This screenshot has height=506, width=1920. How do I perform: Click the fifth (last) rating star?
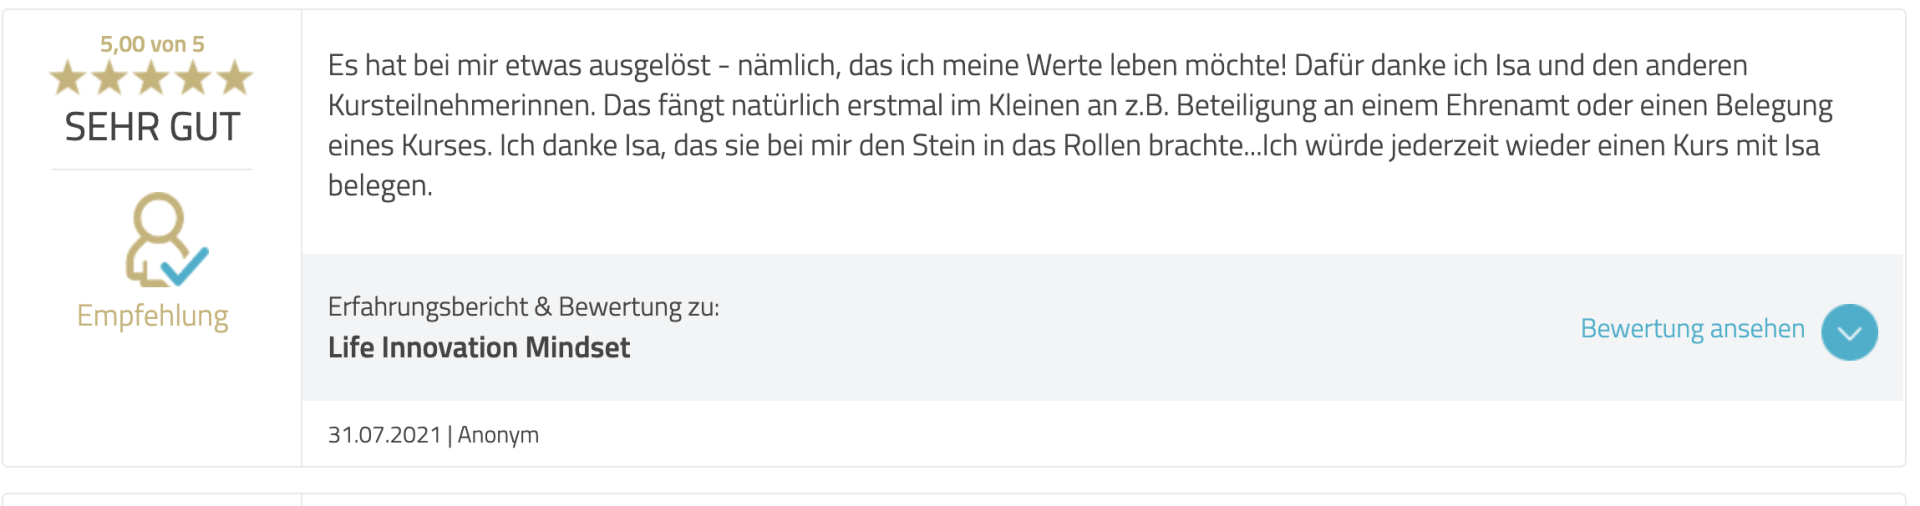235,77
